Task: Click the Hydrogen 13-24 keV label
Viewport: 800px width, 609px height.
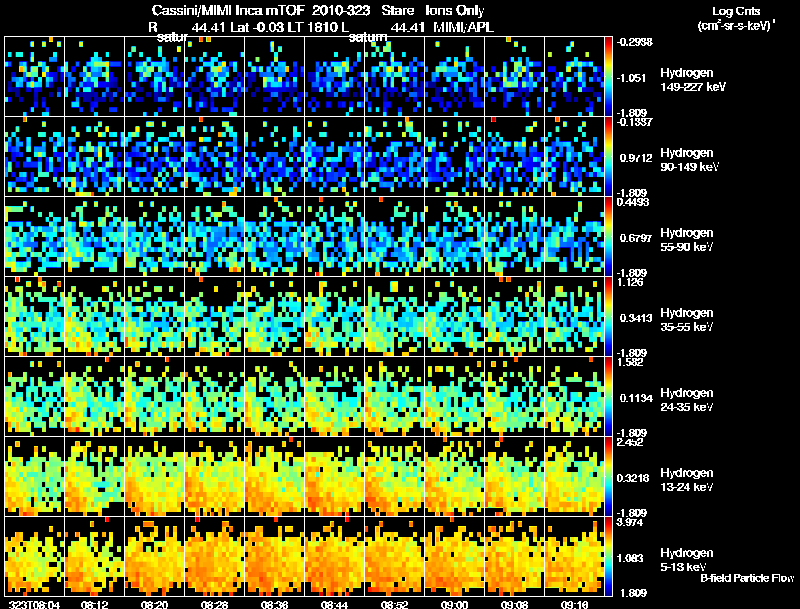Action: coord(687,480)
